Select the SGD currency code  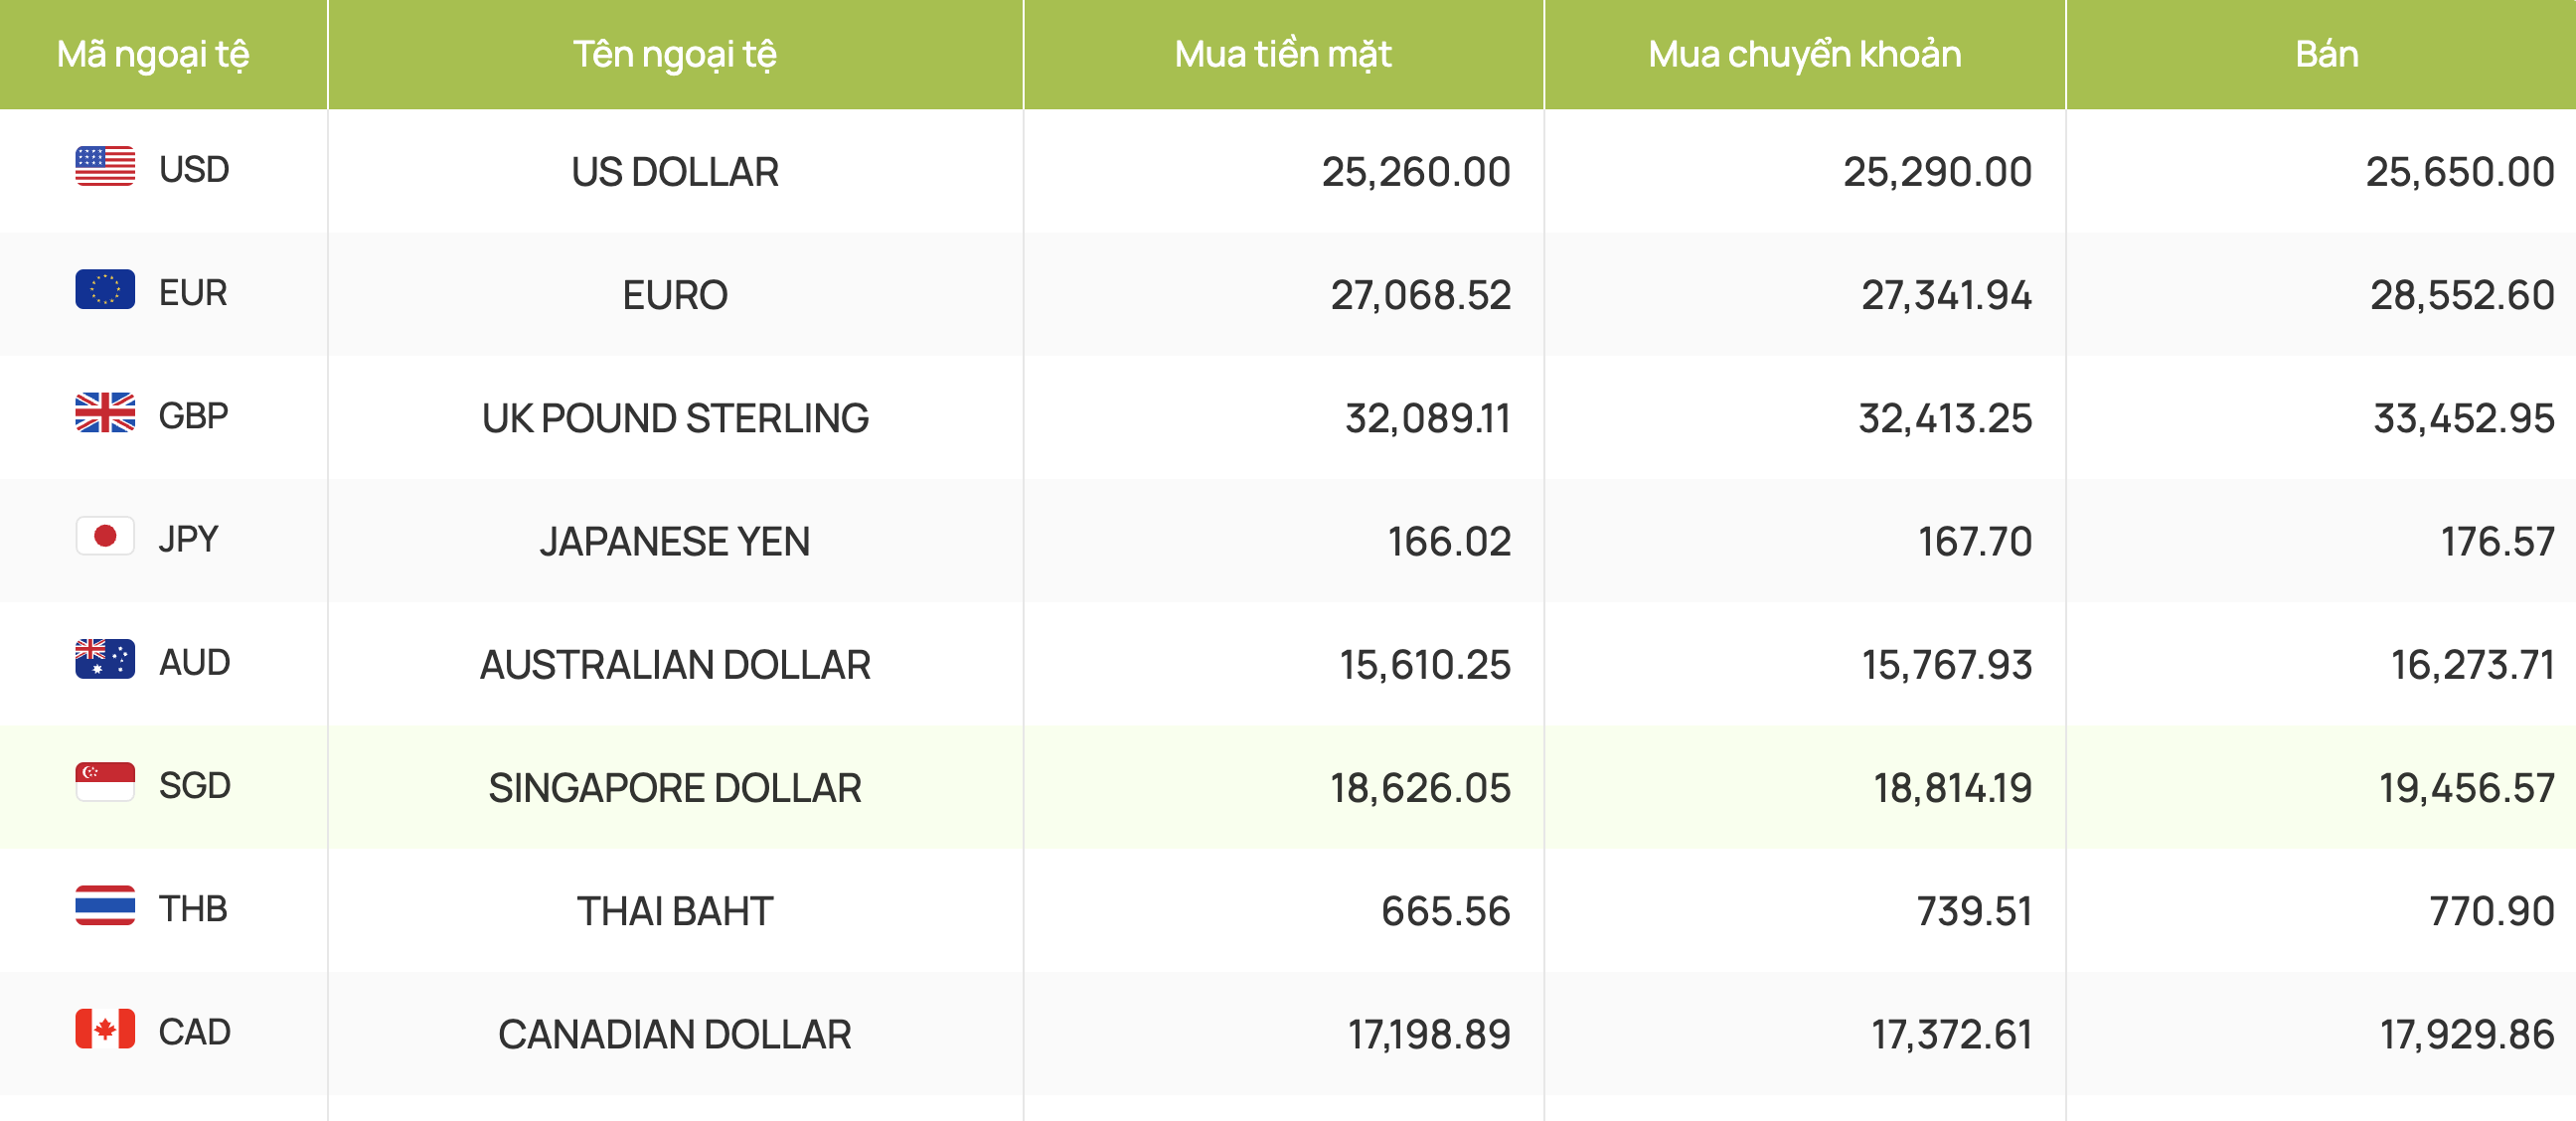tap(195, 785)
